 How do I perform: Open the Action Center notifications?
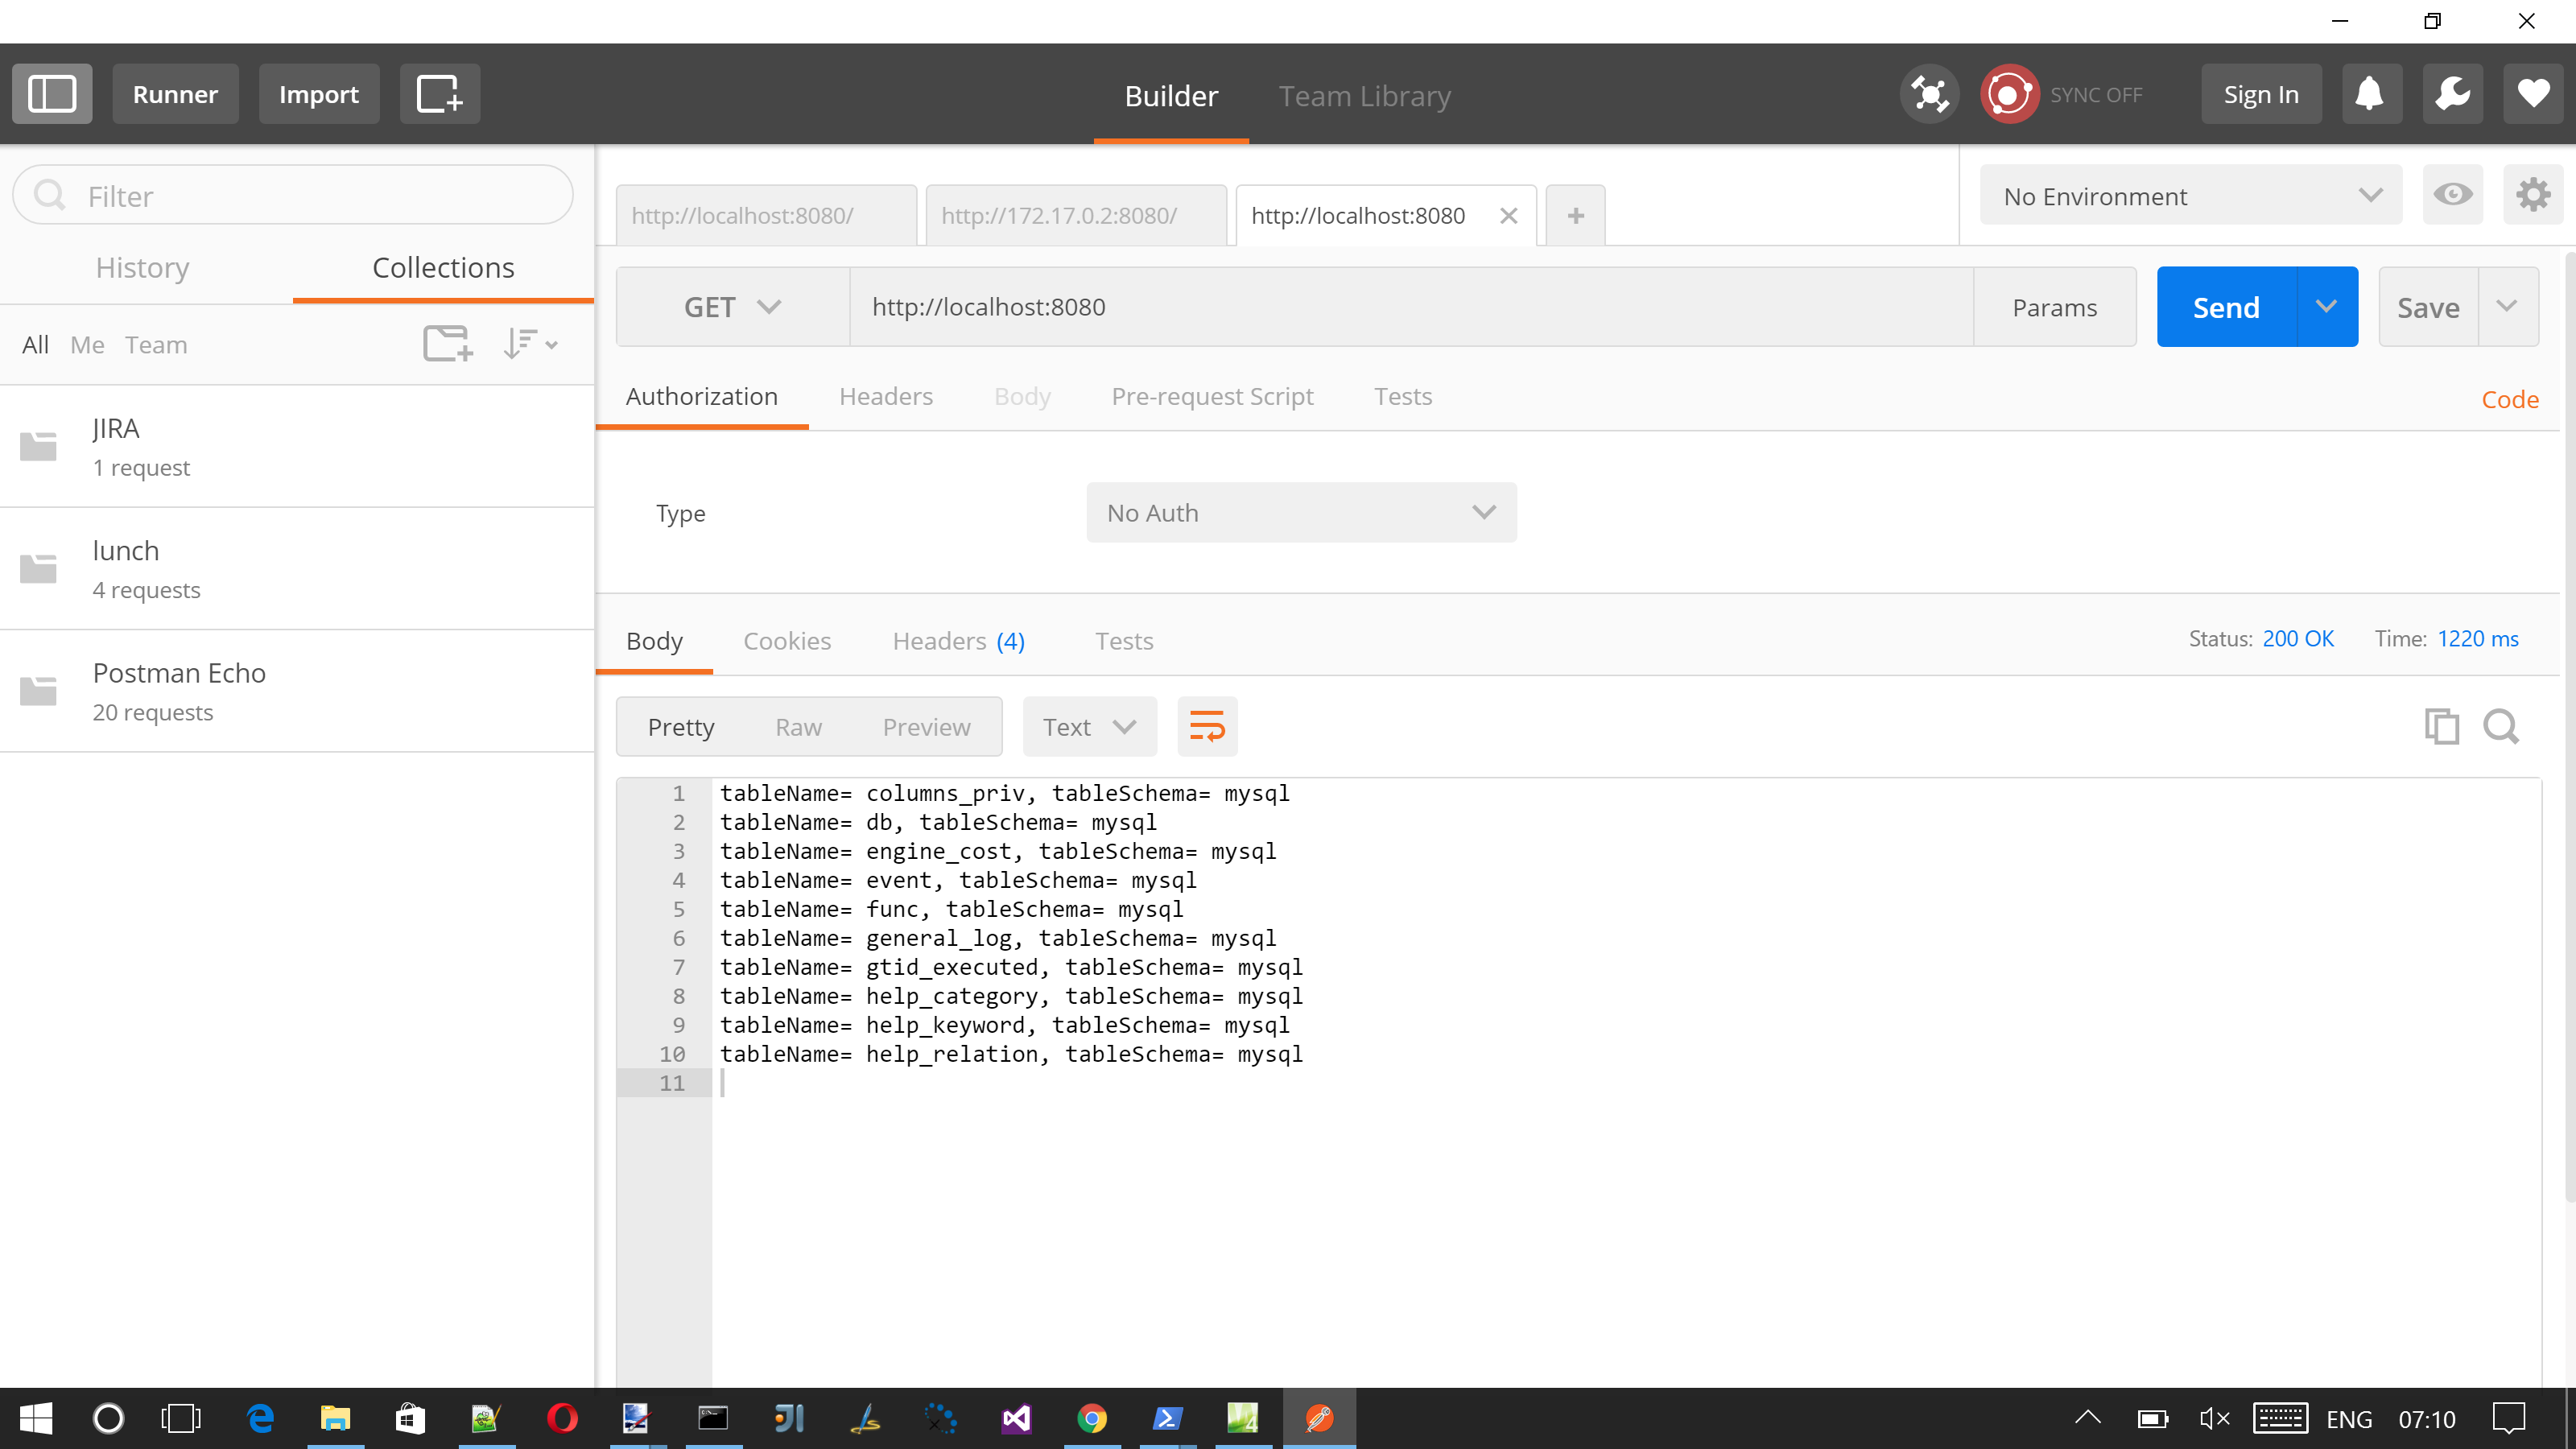2509,1418
